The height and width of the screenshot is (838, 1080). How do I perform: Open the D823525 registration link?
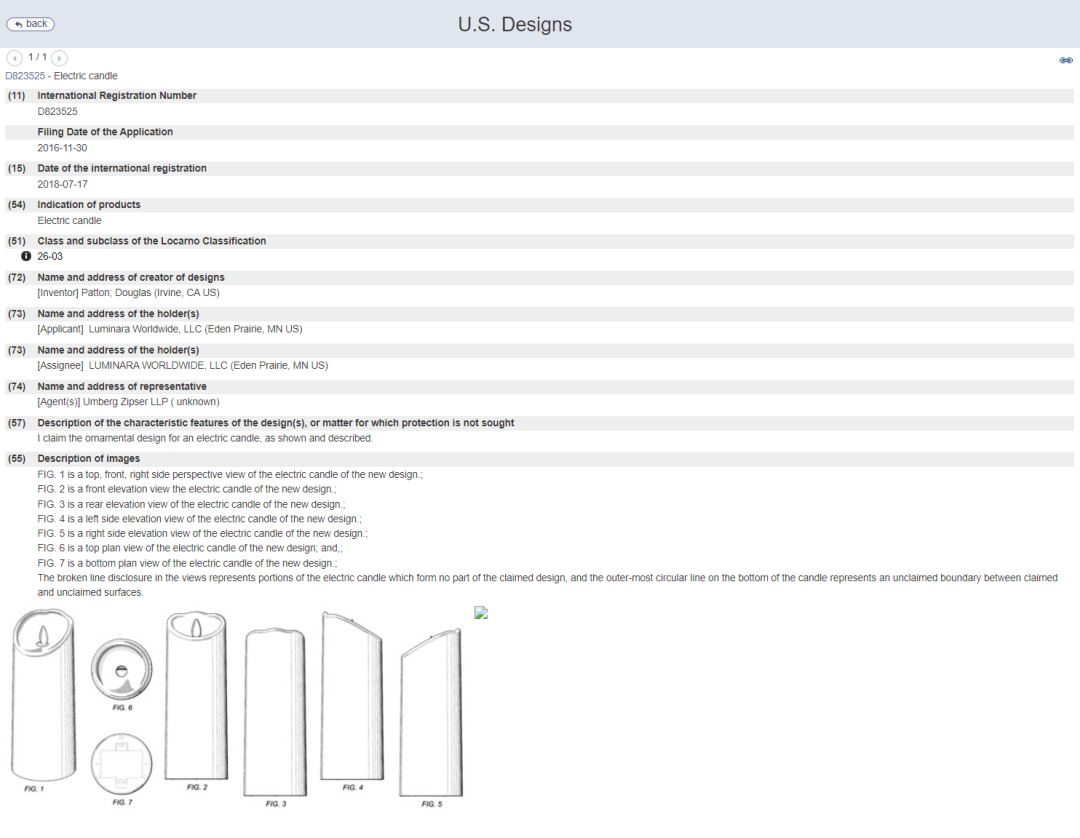point(25,76)
